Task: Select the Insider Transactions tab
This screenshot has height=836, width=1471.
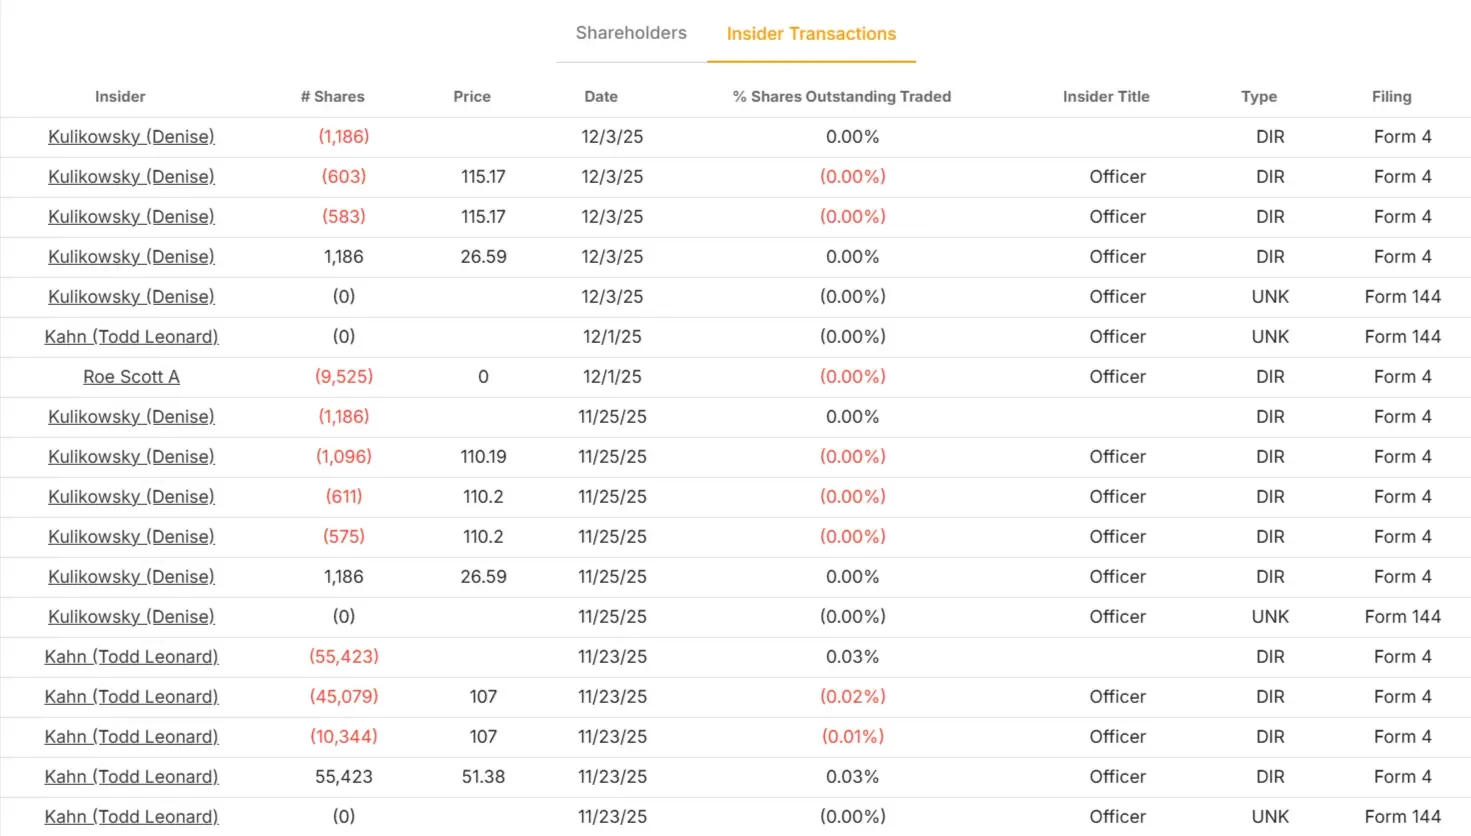Action: coord(811,34)
